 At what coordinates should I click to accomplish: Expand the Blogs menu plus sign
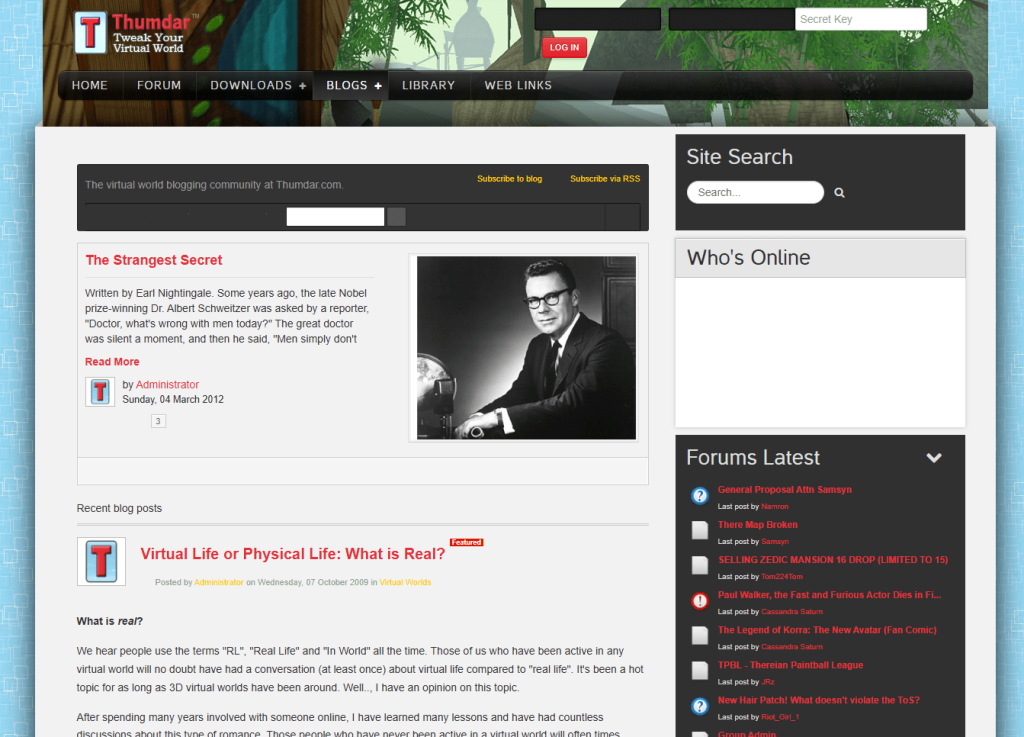pyautogui.click(x=377, y=86)
